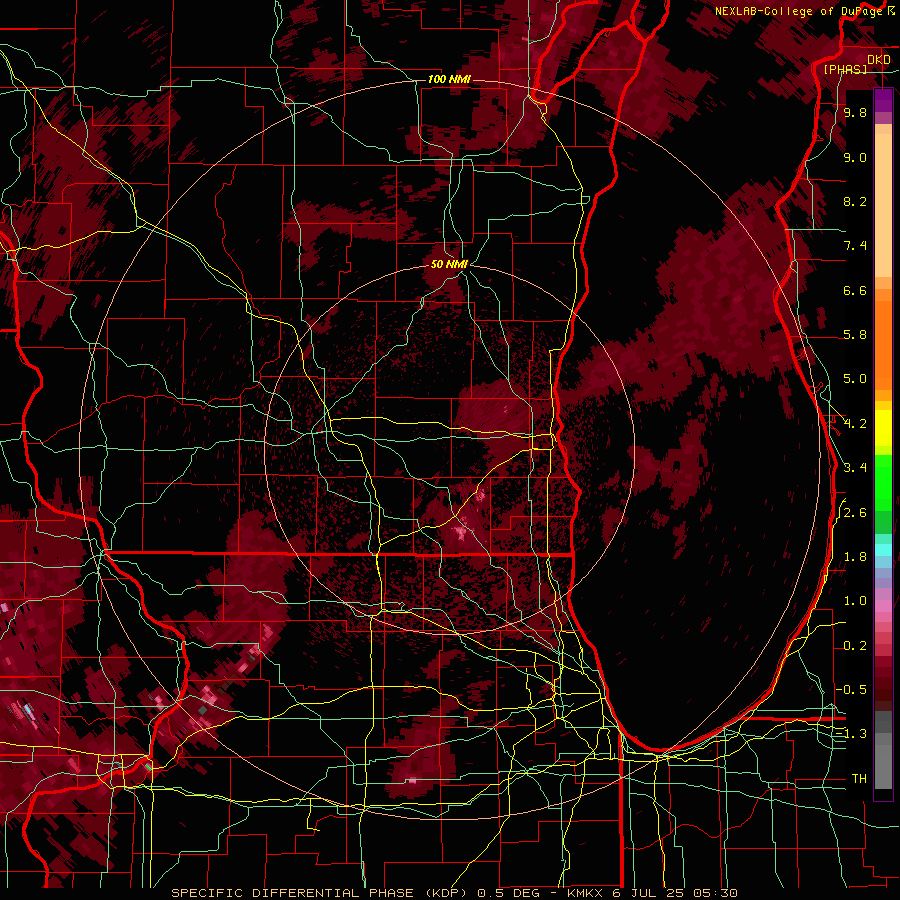Click the 5.8 value on the scale
900x900 pixels.
click(x=855, y=335)
